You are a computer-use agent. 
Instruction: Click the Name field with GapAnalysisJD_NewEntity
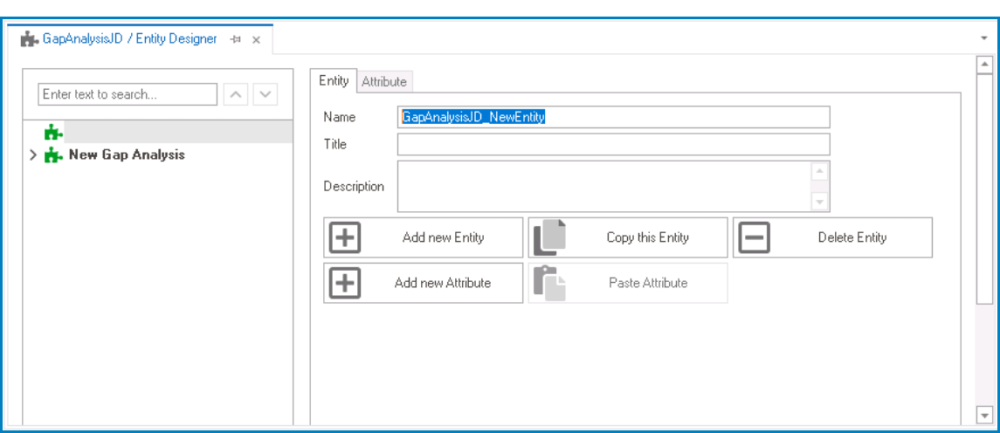[613, 117]
